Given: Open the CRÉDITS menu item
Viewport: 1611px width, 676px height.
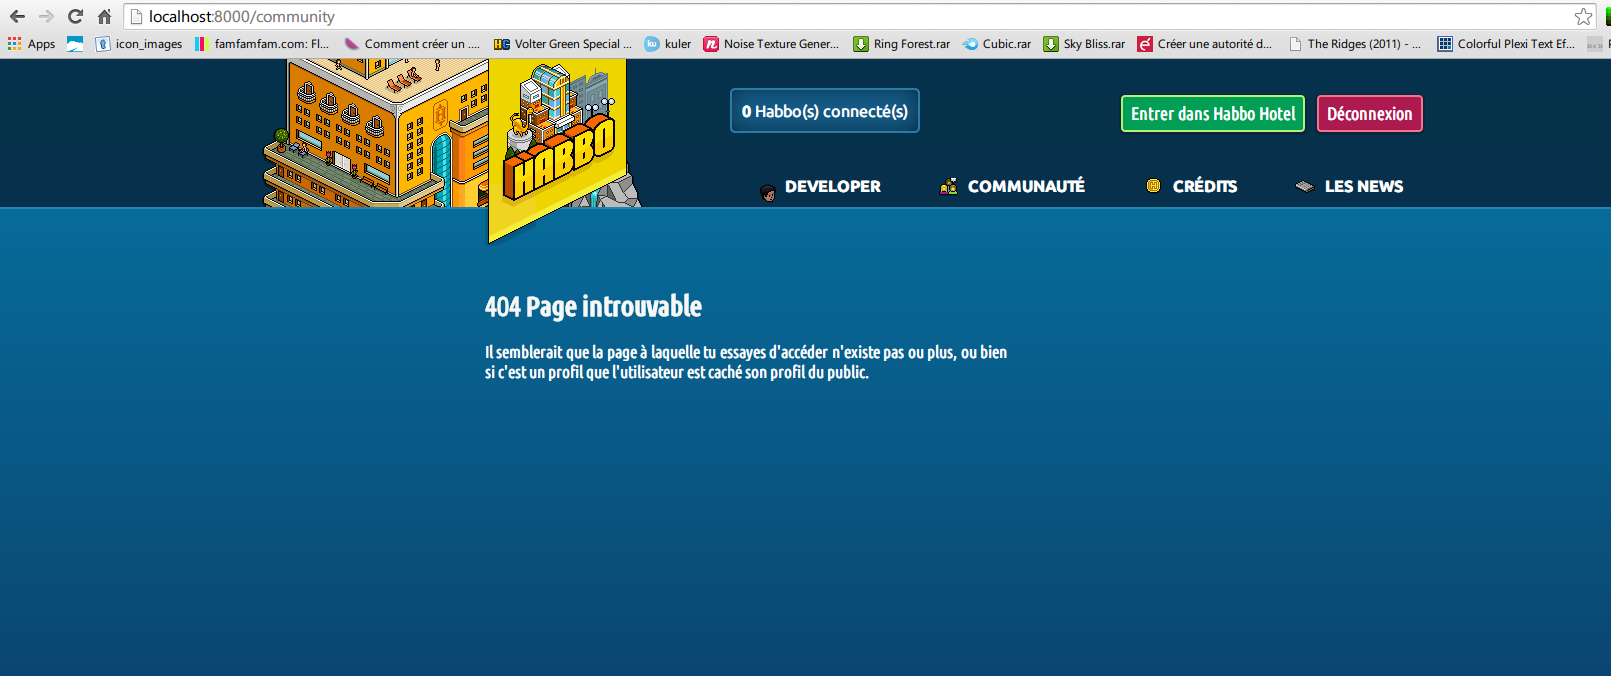Looking at the screenshot, I should pyautogui.click(x=1205, y=186).
